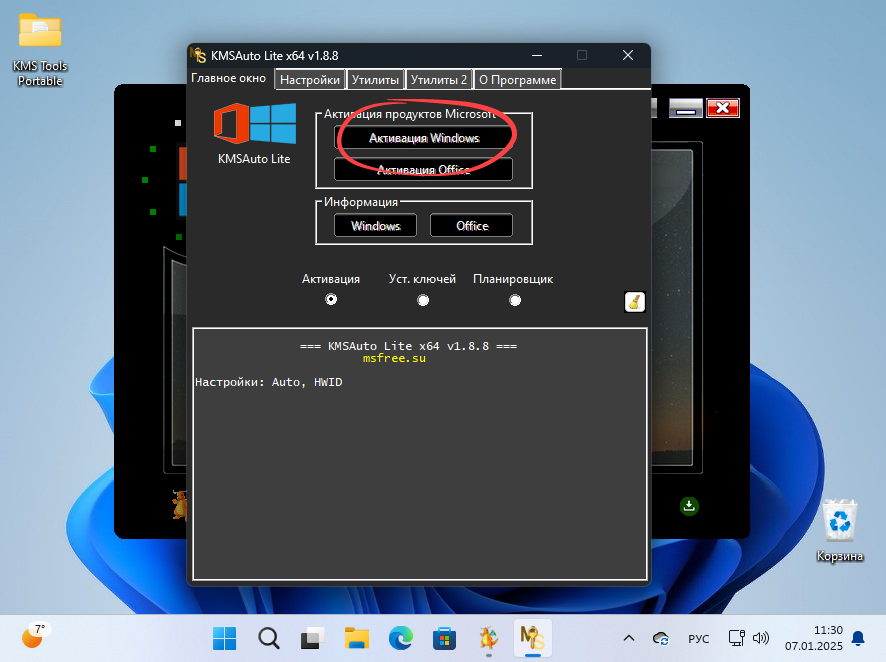Select the Планировщик radio button
The width and height of the screenshot is (886, 662).
(514, 299)
